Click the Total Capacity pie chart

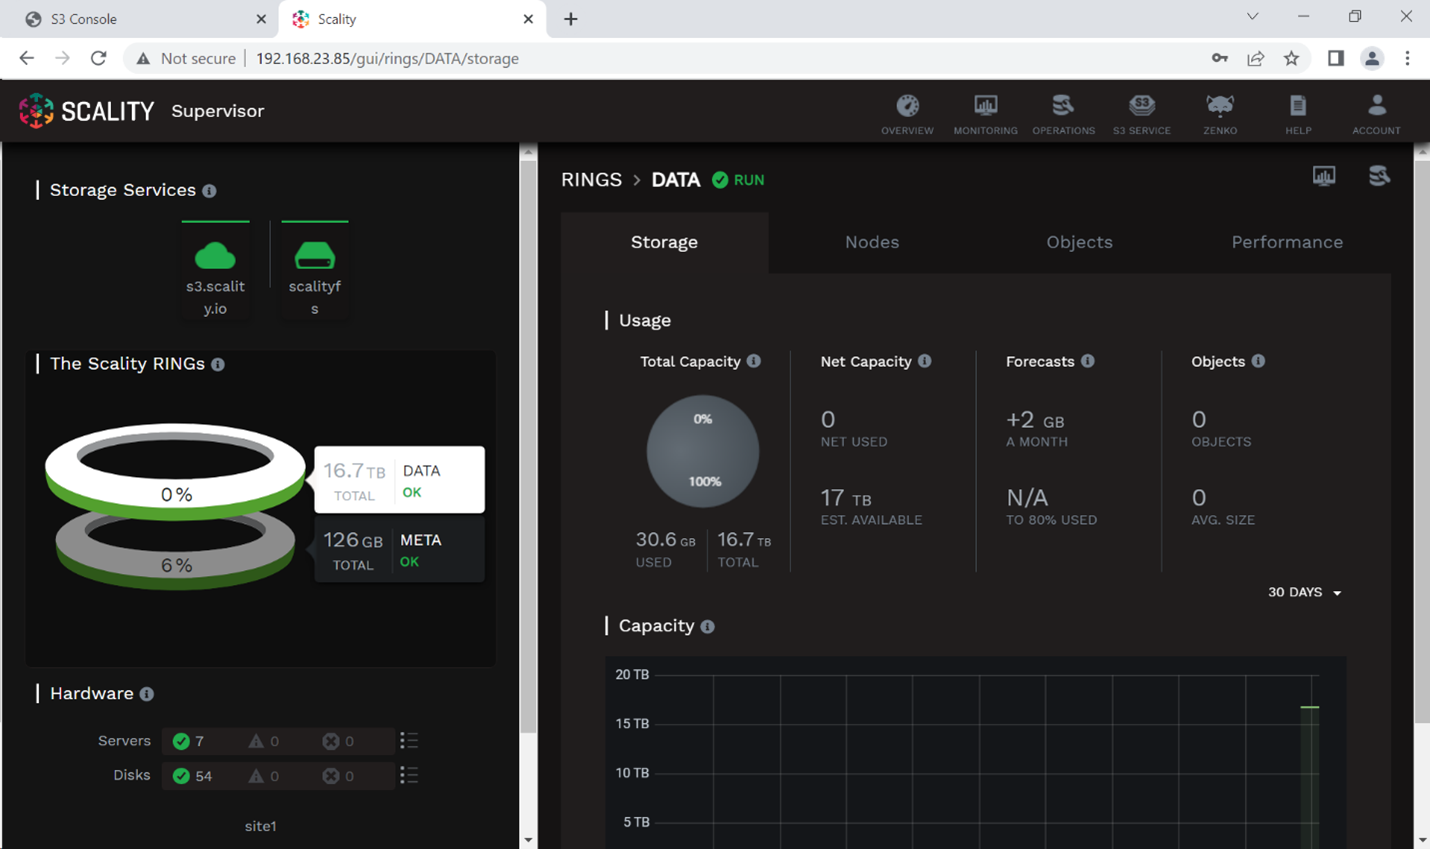pyautogui.click(x=703, y=451)
